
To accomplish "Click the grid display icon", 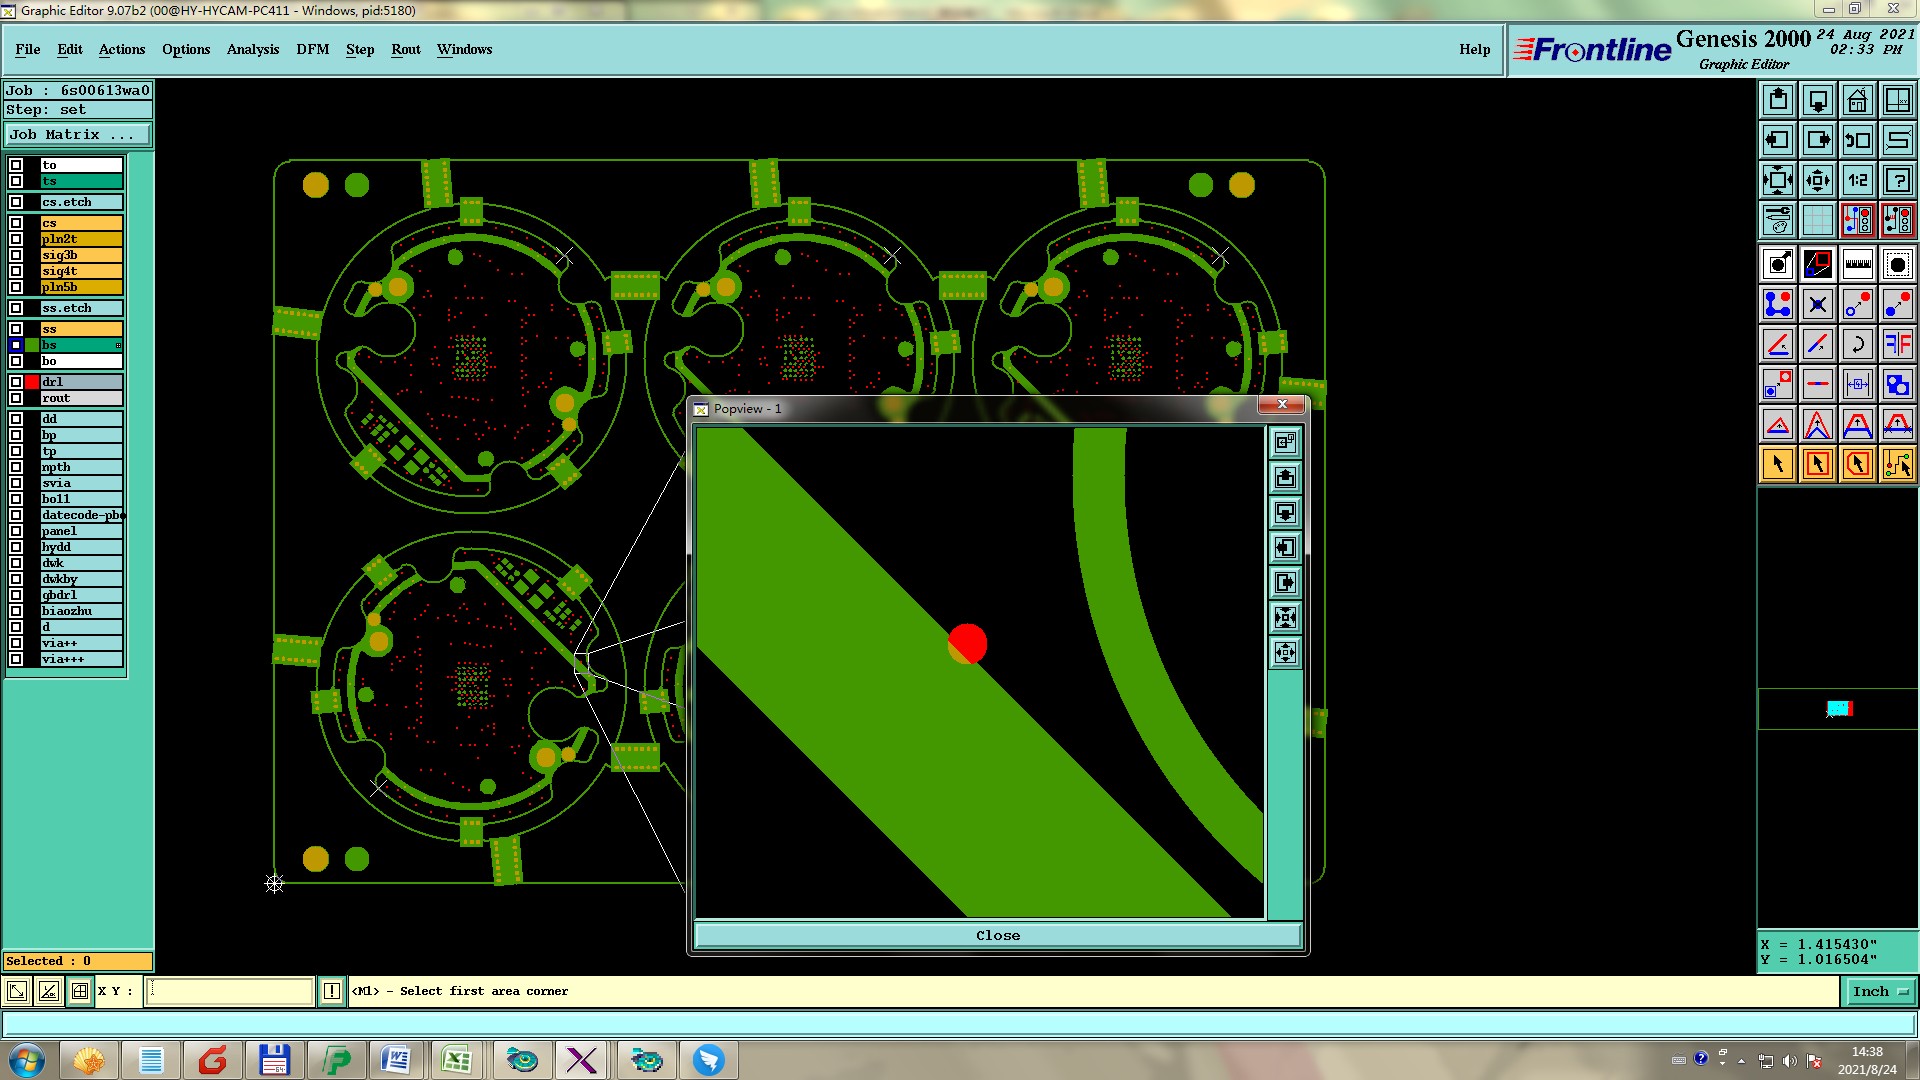I will click(x=1817, y=220).
